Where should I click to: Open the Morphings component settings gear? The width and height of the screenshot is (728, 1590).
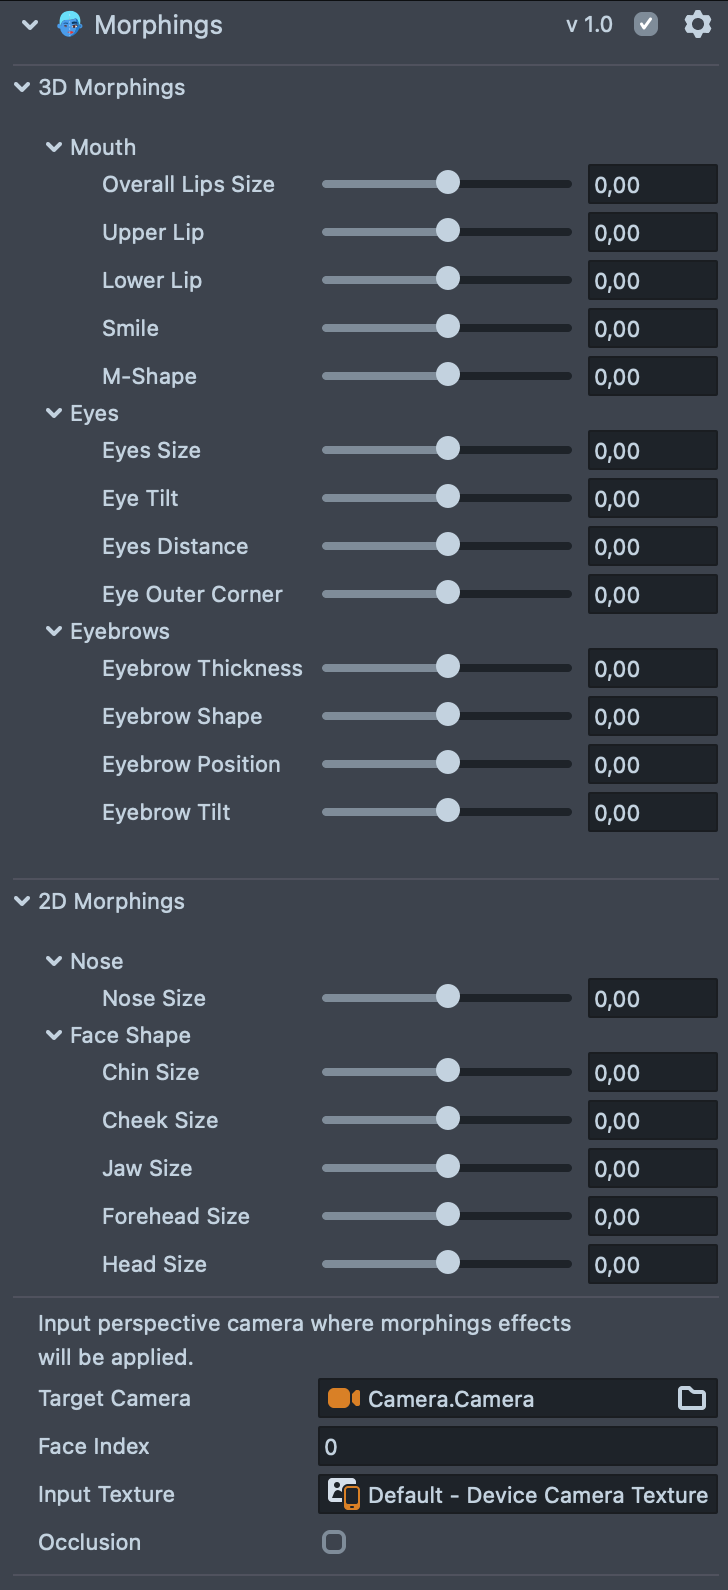click(x=697, y=24)
